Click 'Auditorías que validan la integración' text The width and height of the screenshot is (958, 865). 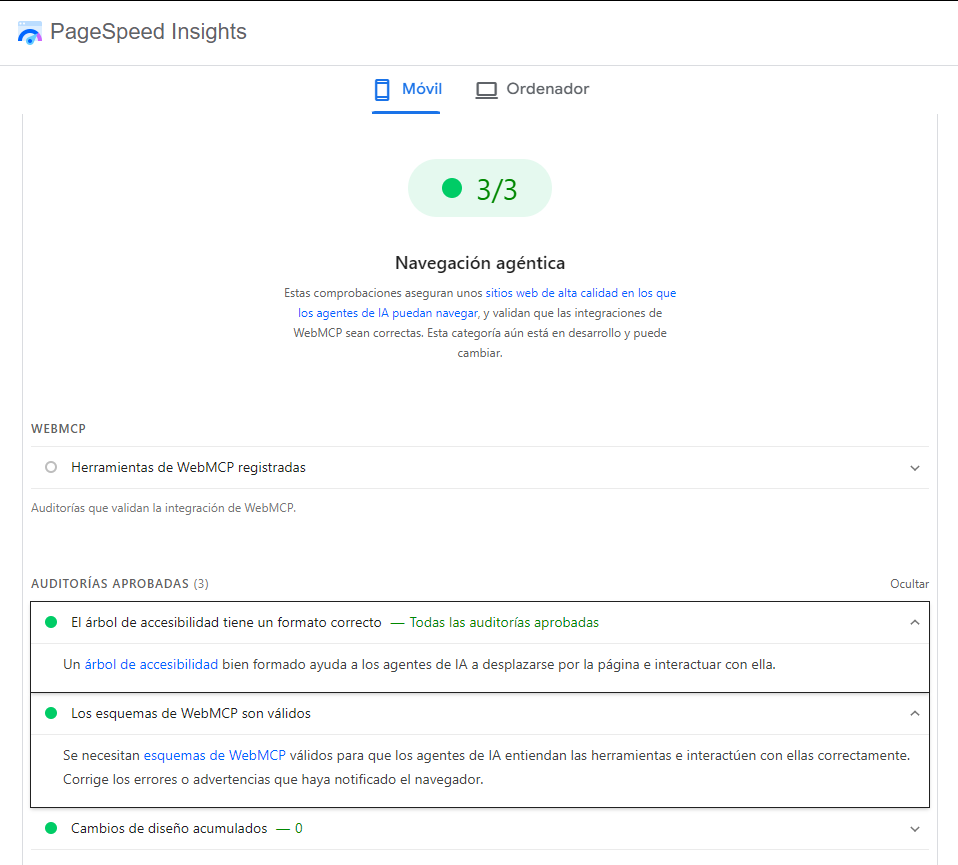tap(164, 508)
